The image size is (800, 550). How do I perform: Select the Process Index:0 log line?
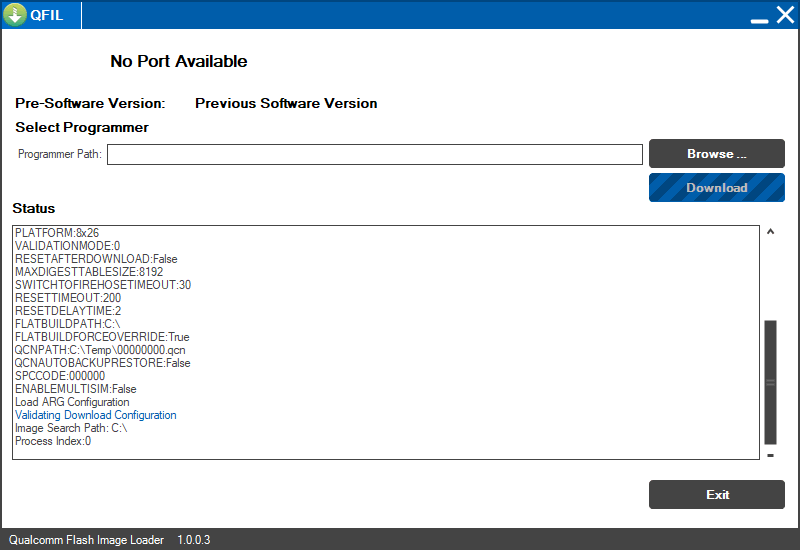(x=53, y=441)
